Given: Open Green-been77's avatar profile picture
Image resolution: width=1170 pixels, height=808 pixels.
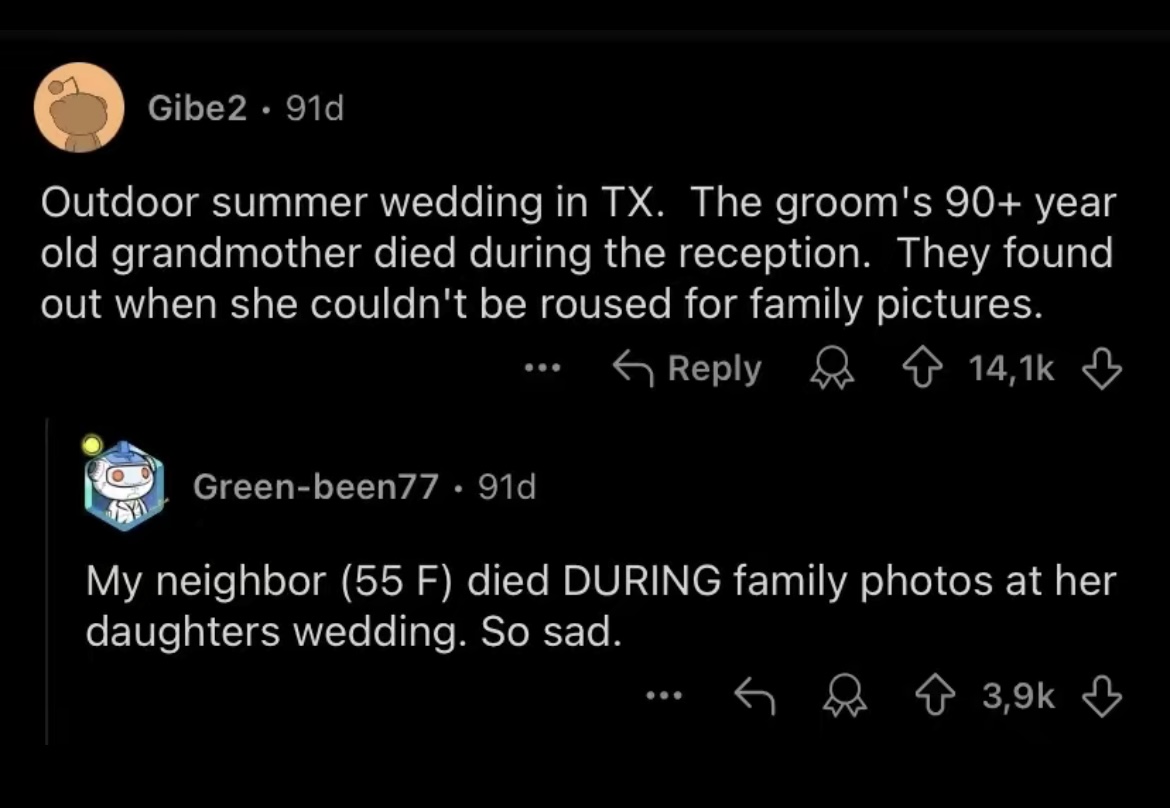Looking at the screenshot, I should click(120, 484).
